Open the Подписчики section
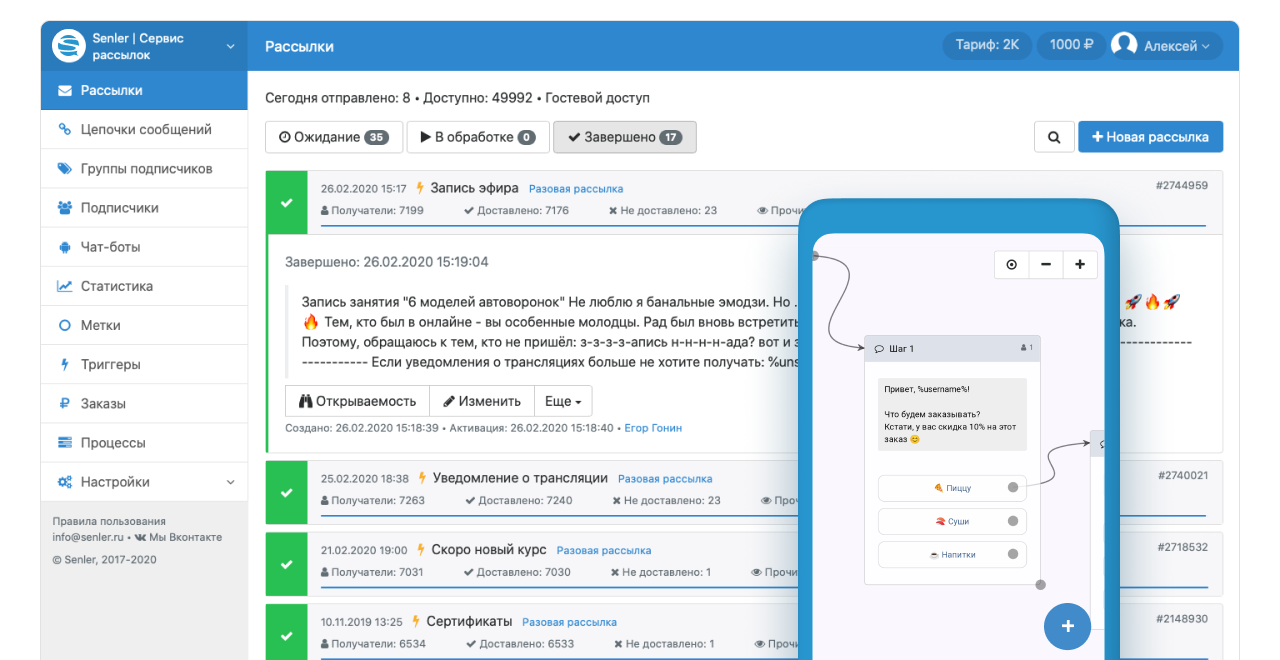1280x660 pixels. point(144,208)
